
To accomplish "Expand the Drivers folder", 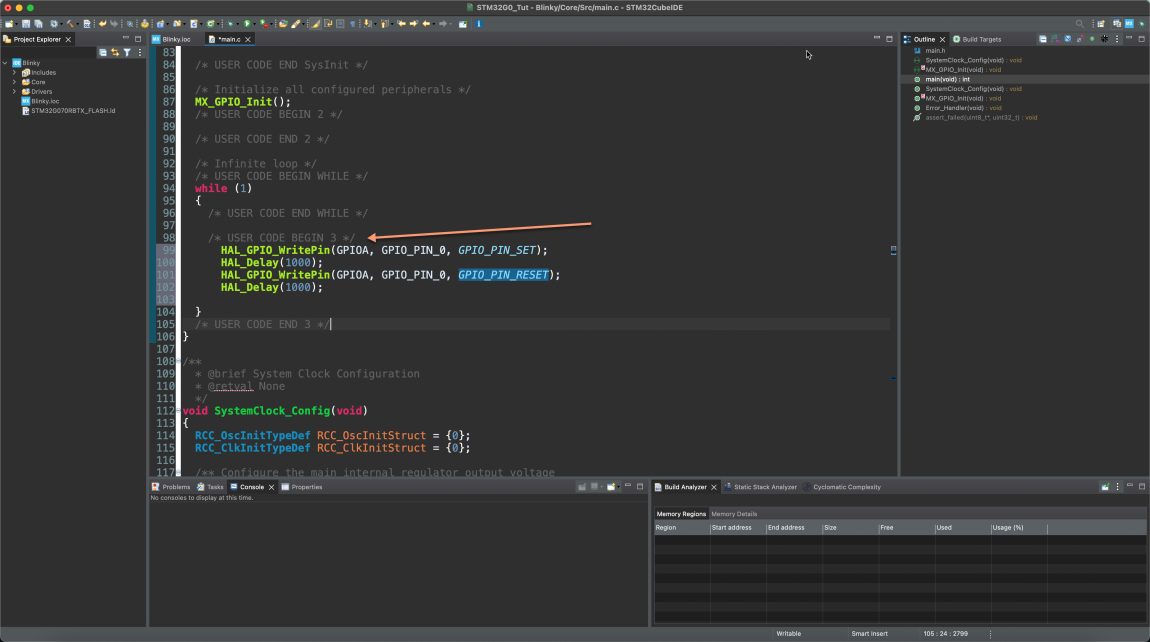I will (14, 92).
